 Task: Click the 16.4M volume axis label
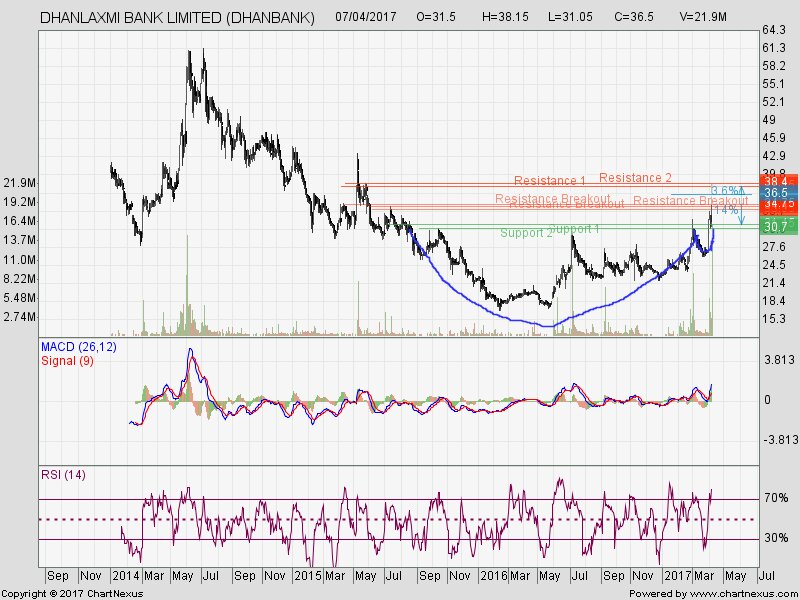(x=19, y=221)
